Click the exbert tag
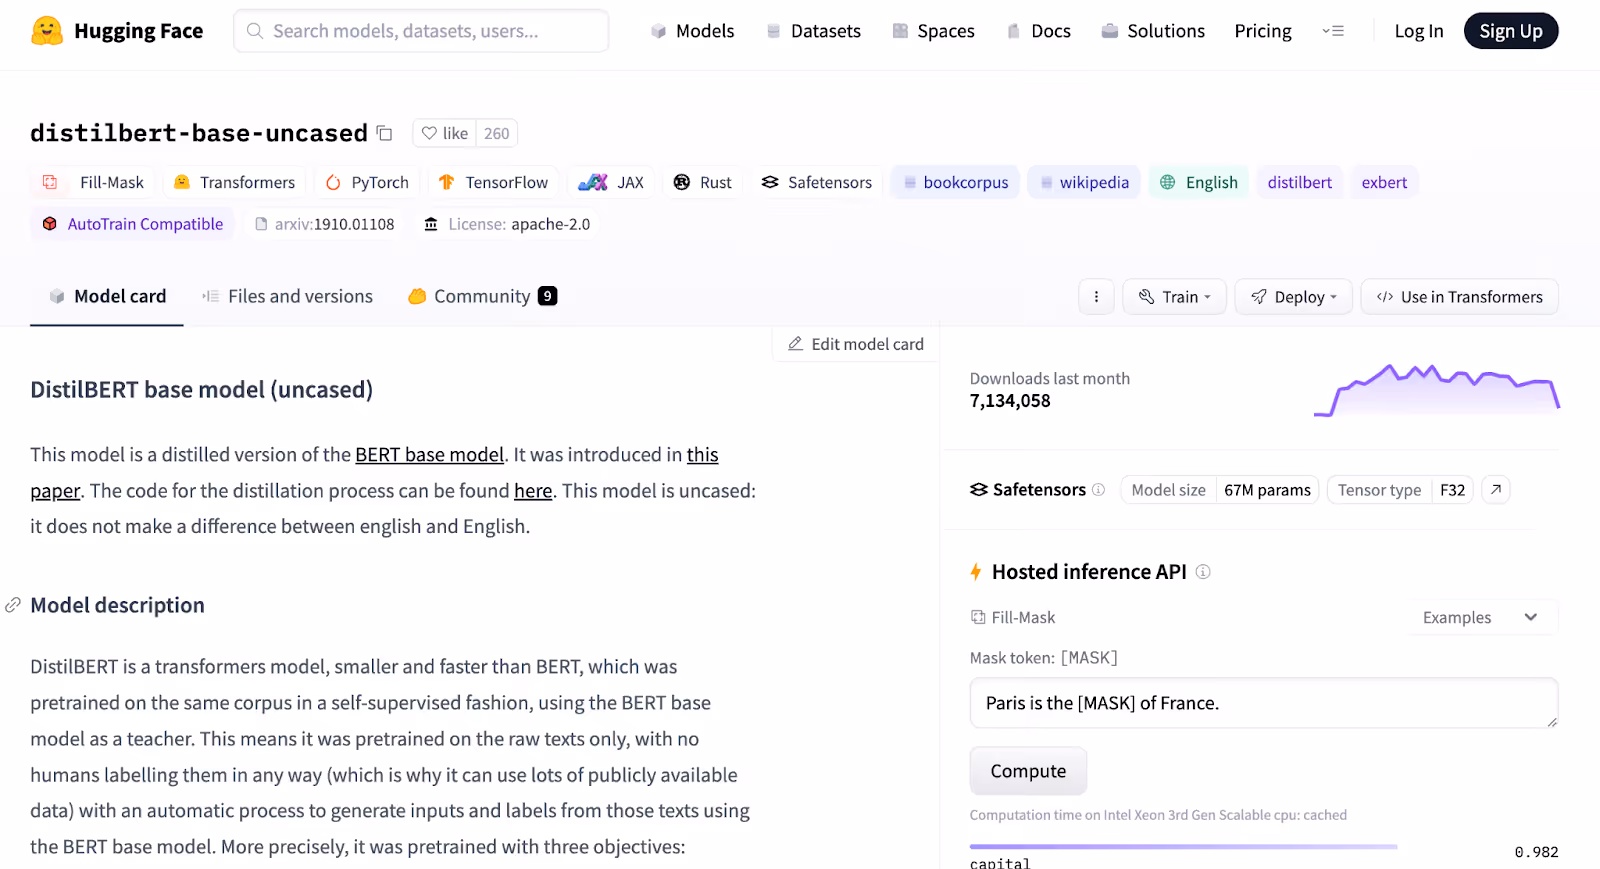The height and width of the screenshot is (869, 1600). pos(1384,182)
